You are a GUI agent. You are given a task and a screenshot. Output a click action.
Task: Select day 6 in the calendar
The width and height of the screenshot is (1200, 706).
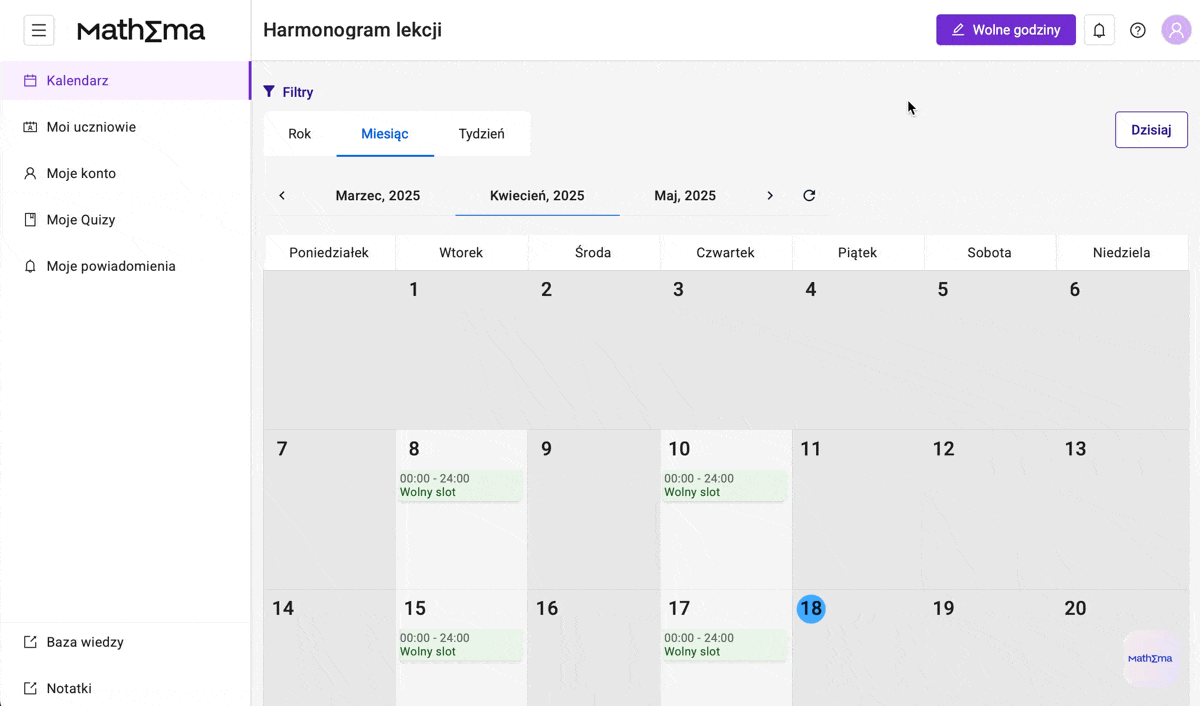click(1075, 290)
